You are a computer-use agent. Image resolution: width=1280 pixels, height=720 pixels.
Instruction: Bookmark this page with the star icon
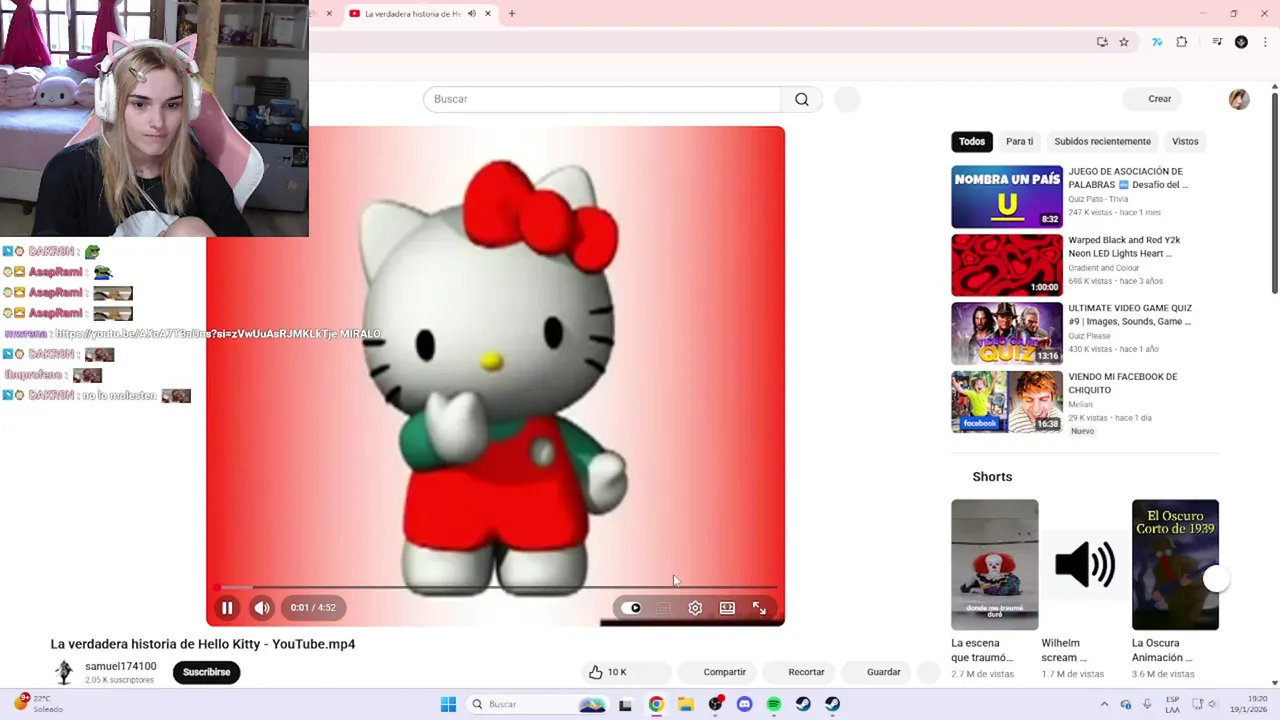coord(1124,42)
